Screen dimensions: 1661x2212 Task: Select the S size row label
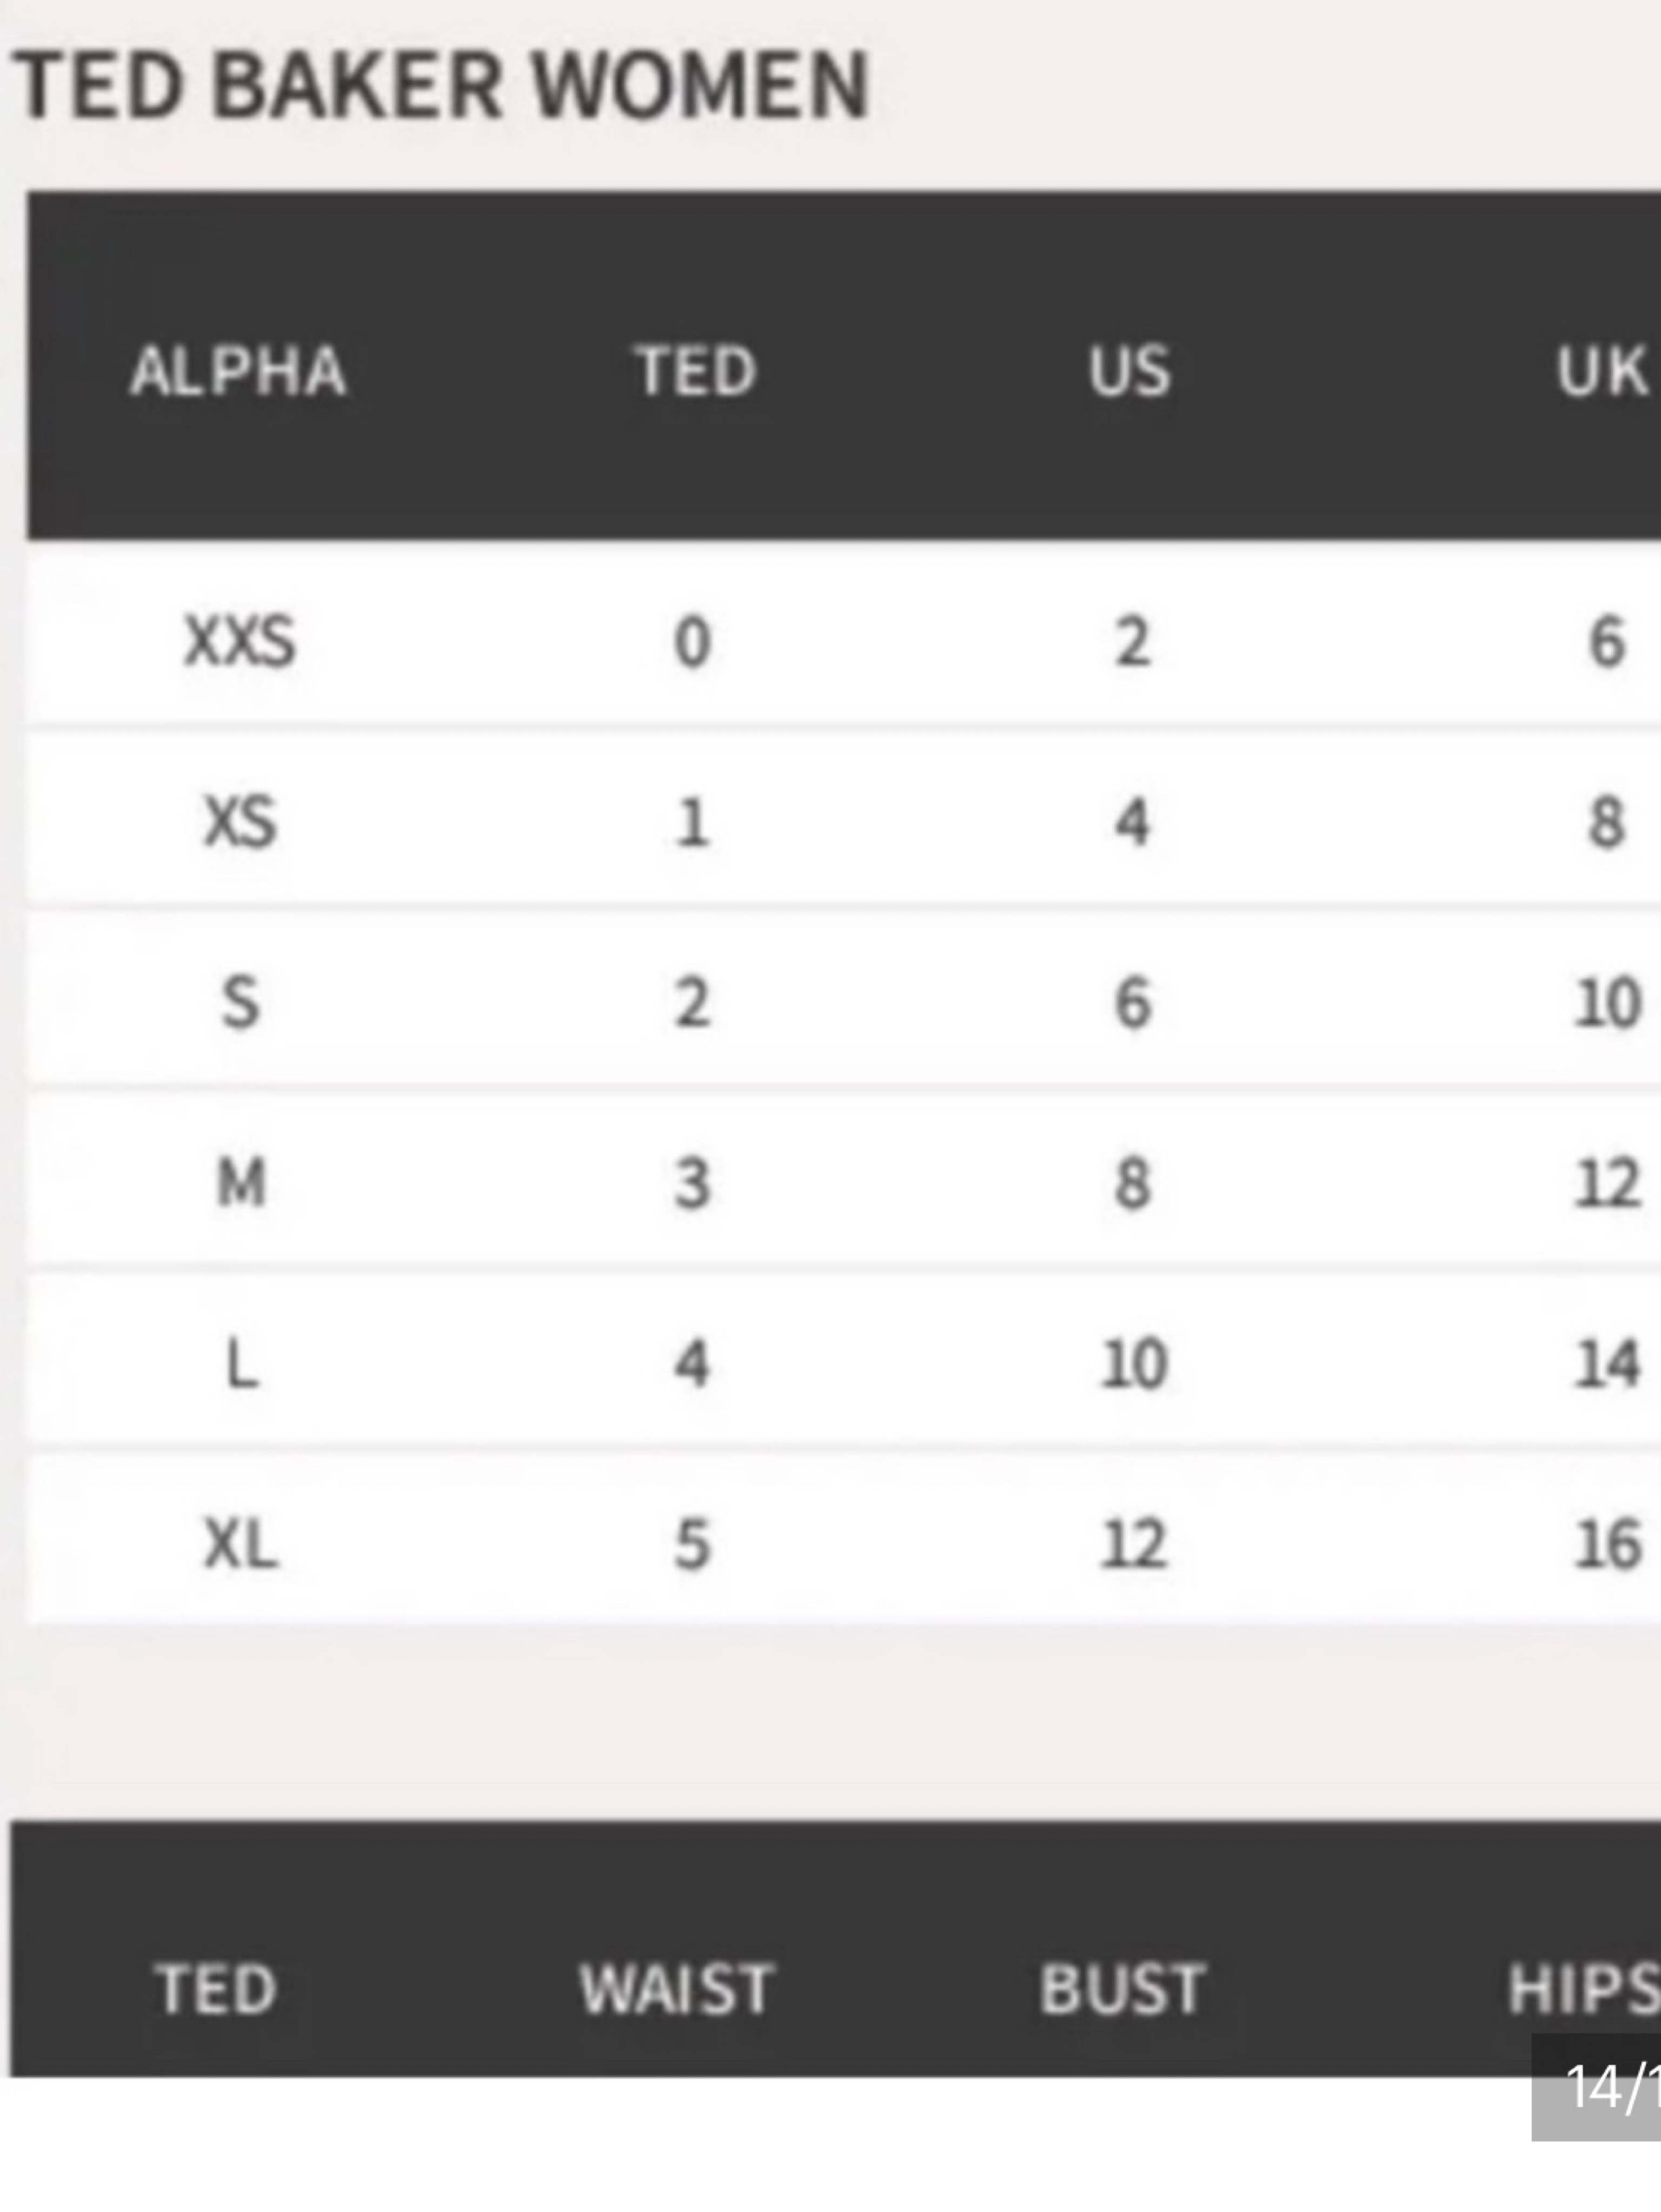point(240,1003)
